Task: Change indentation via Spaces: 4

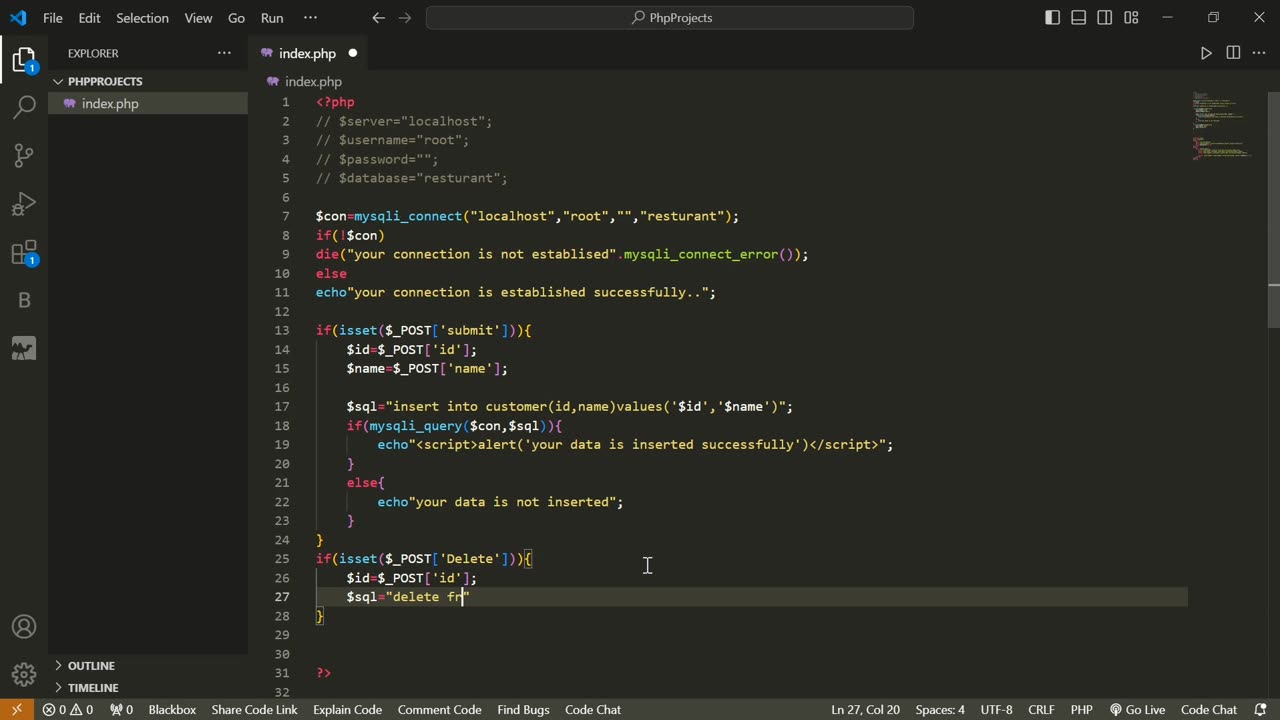Action: [940, 709]
